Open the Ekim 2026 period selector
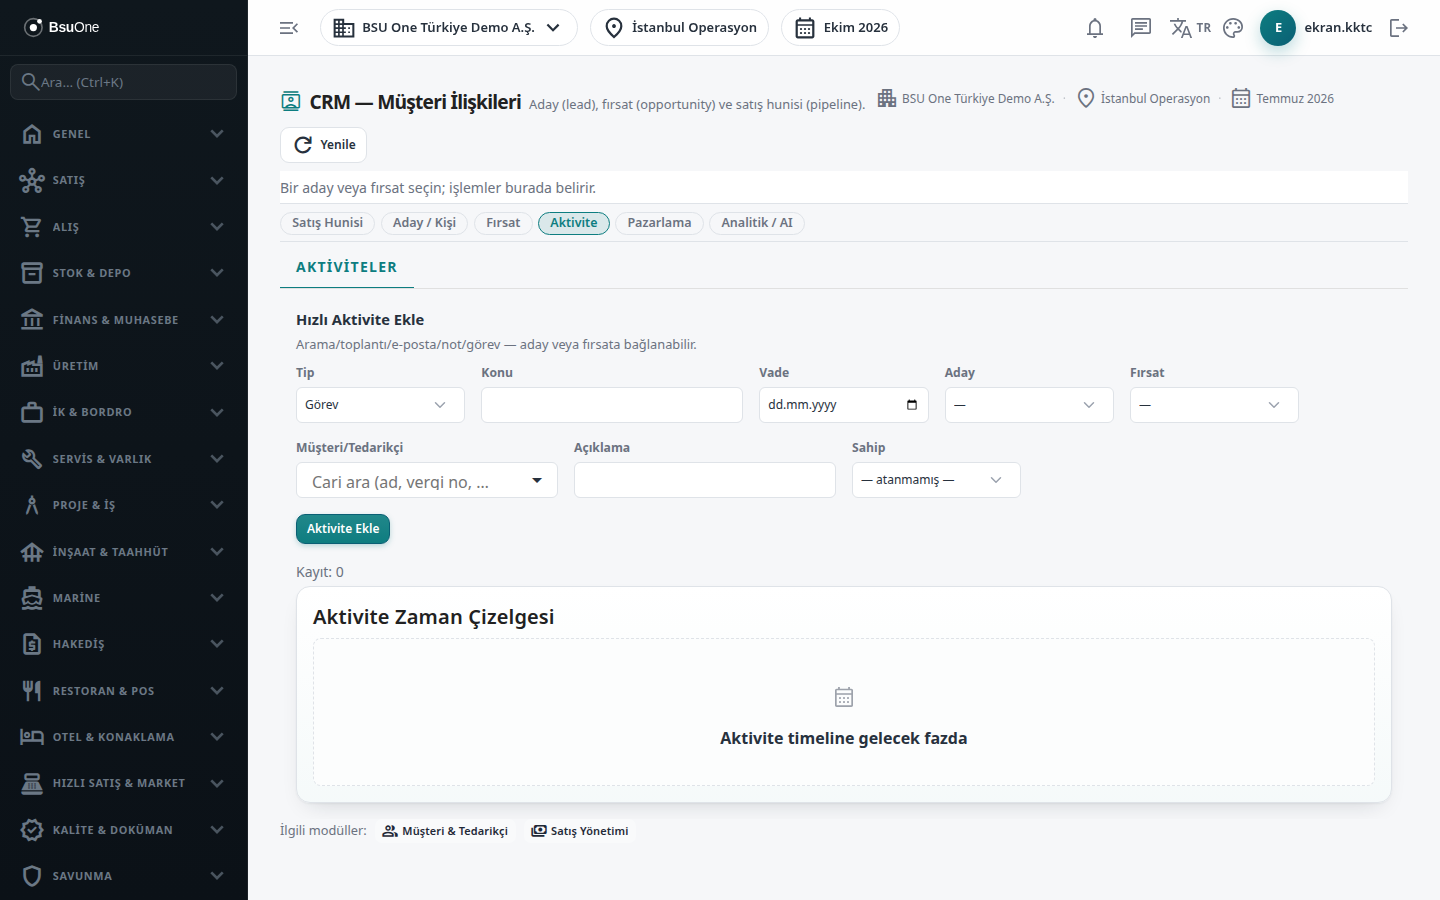 click(840, 28)
